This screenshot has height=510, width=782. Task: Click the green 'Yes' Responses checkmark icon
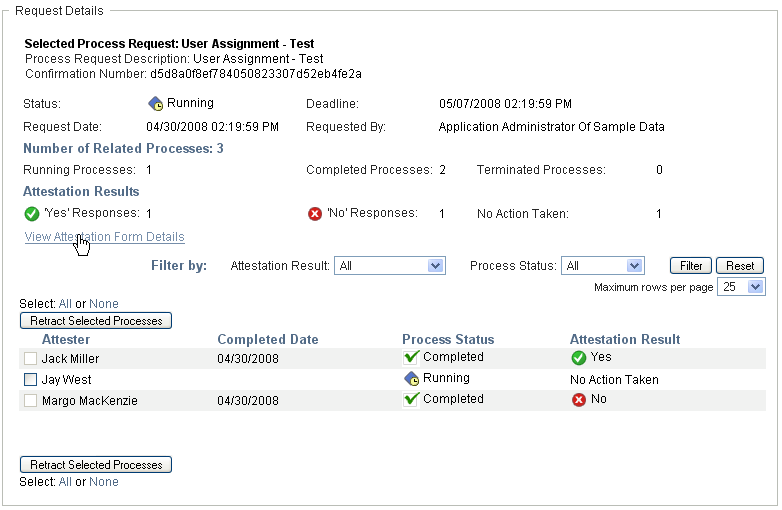click(31, 214)
